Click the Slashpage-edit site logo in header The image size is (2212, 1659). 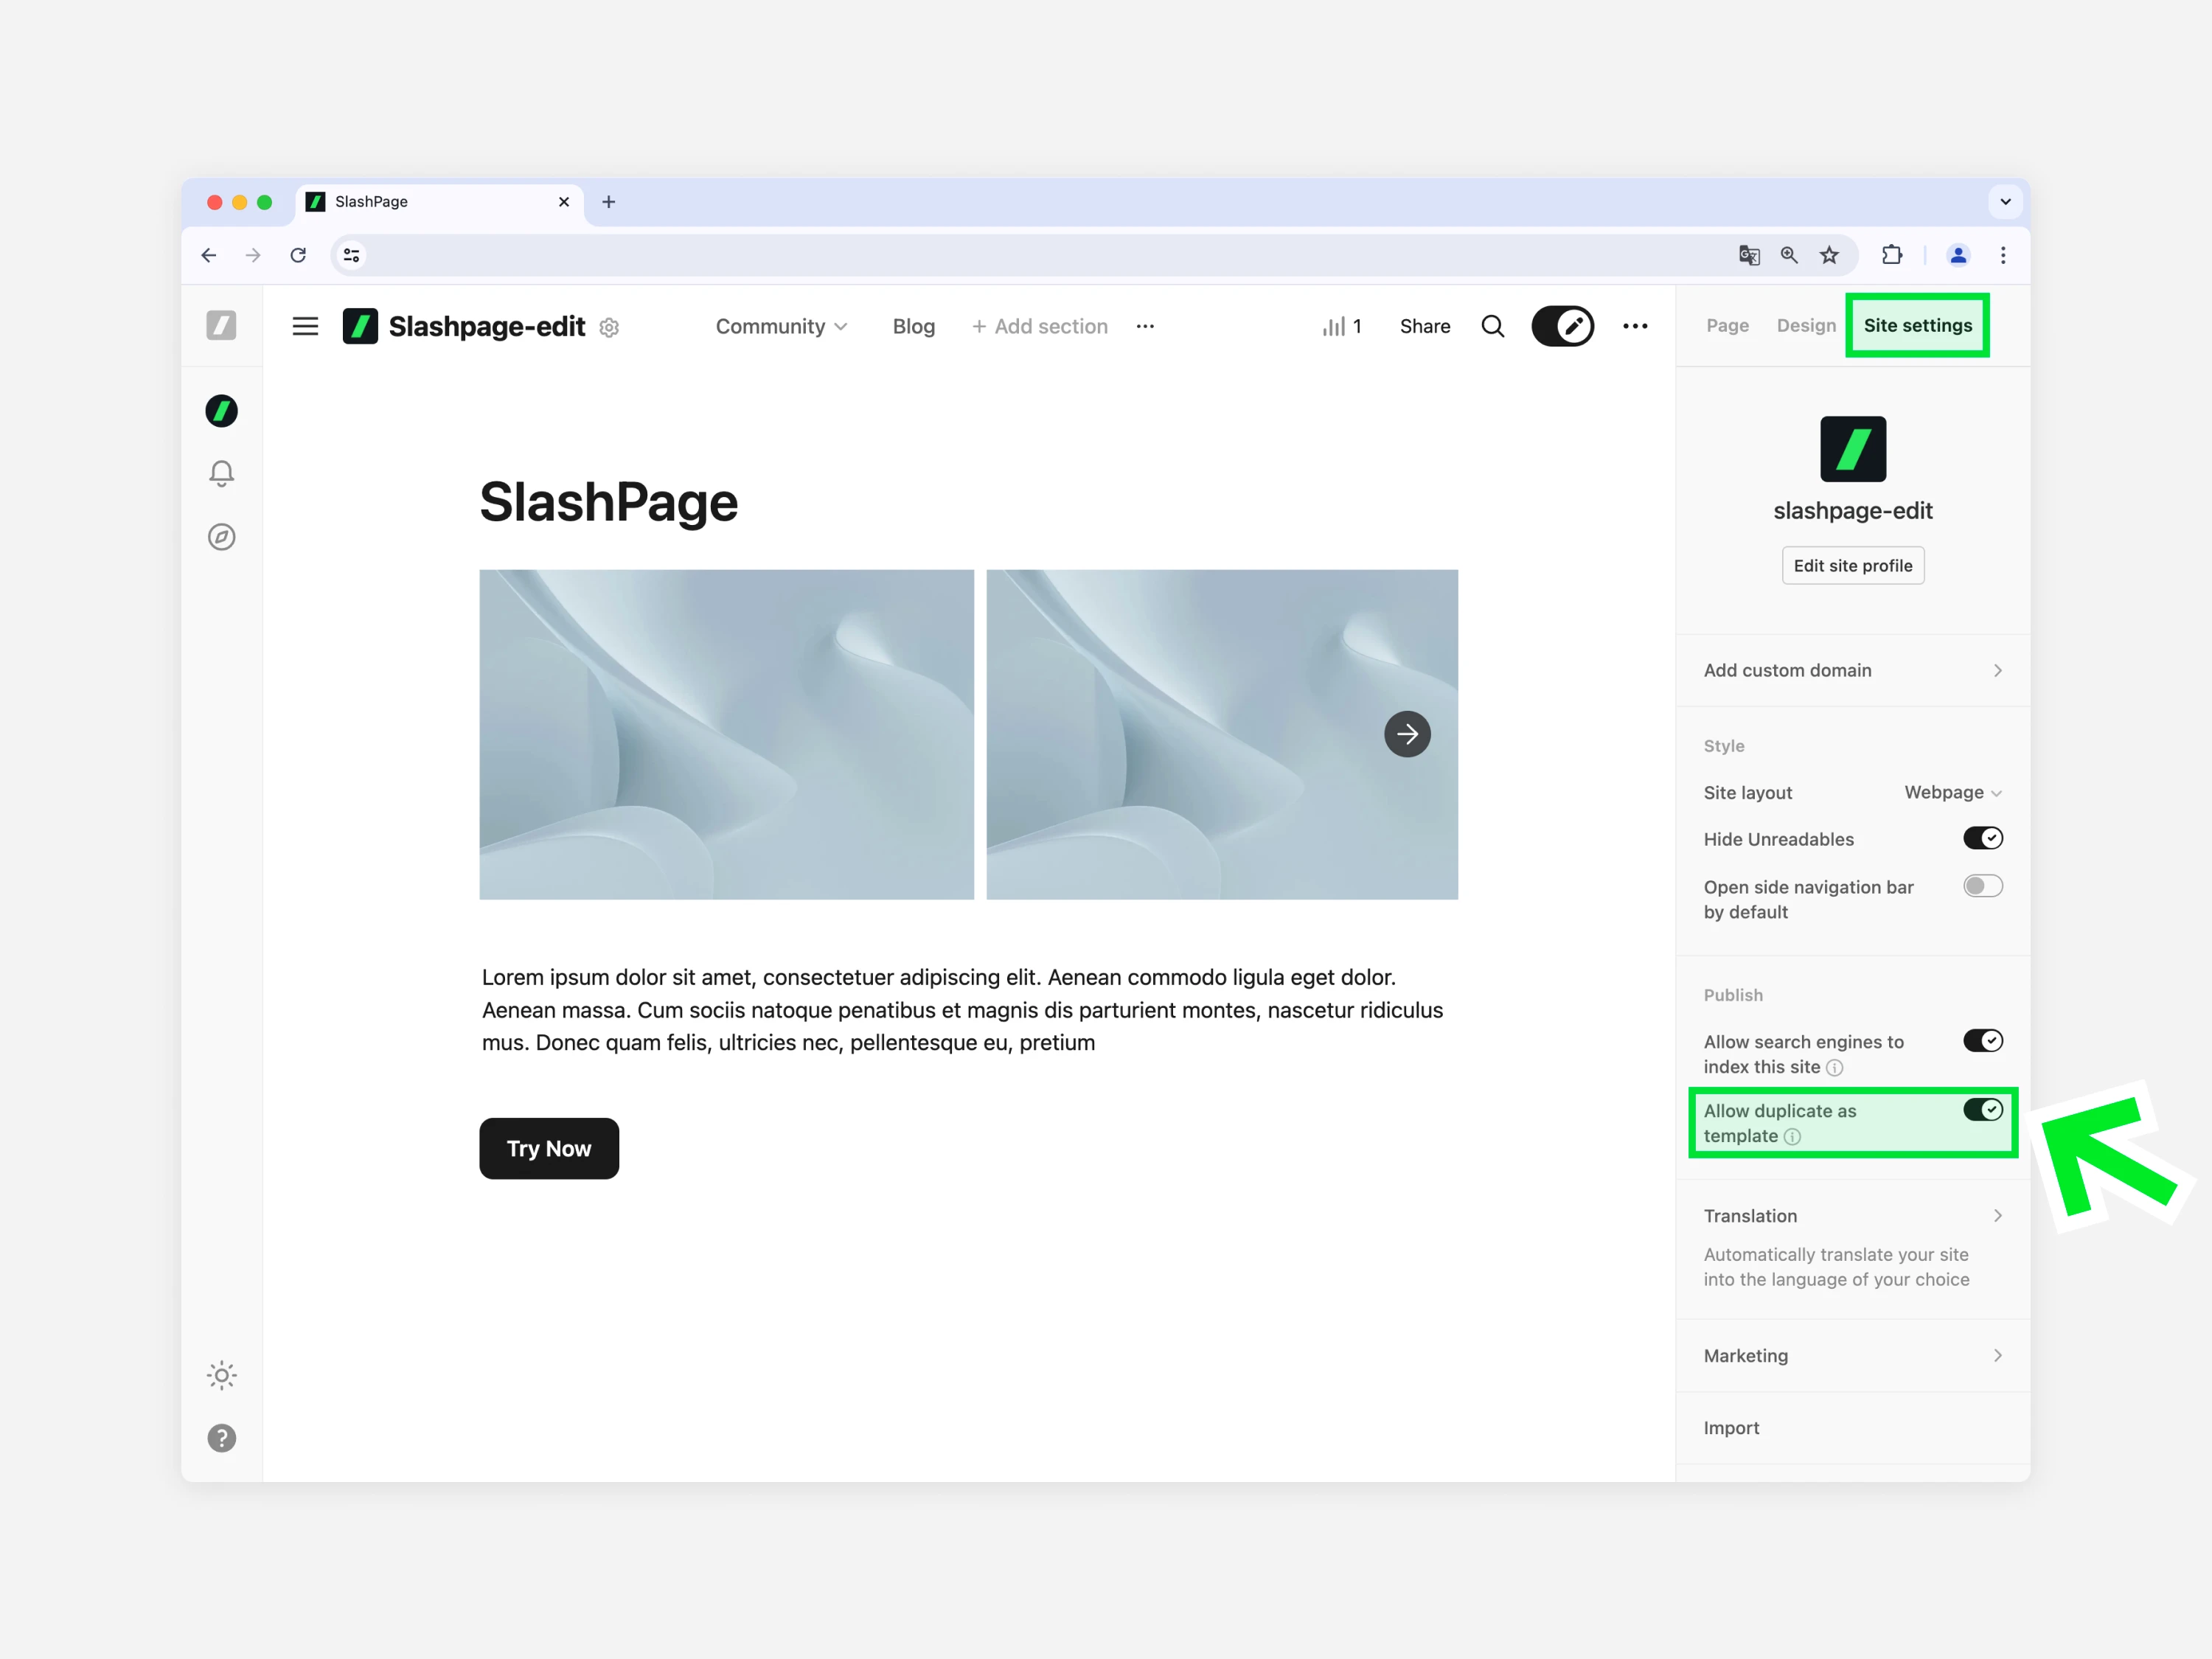click(x=360, y=326)
